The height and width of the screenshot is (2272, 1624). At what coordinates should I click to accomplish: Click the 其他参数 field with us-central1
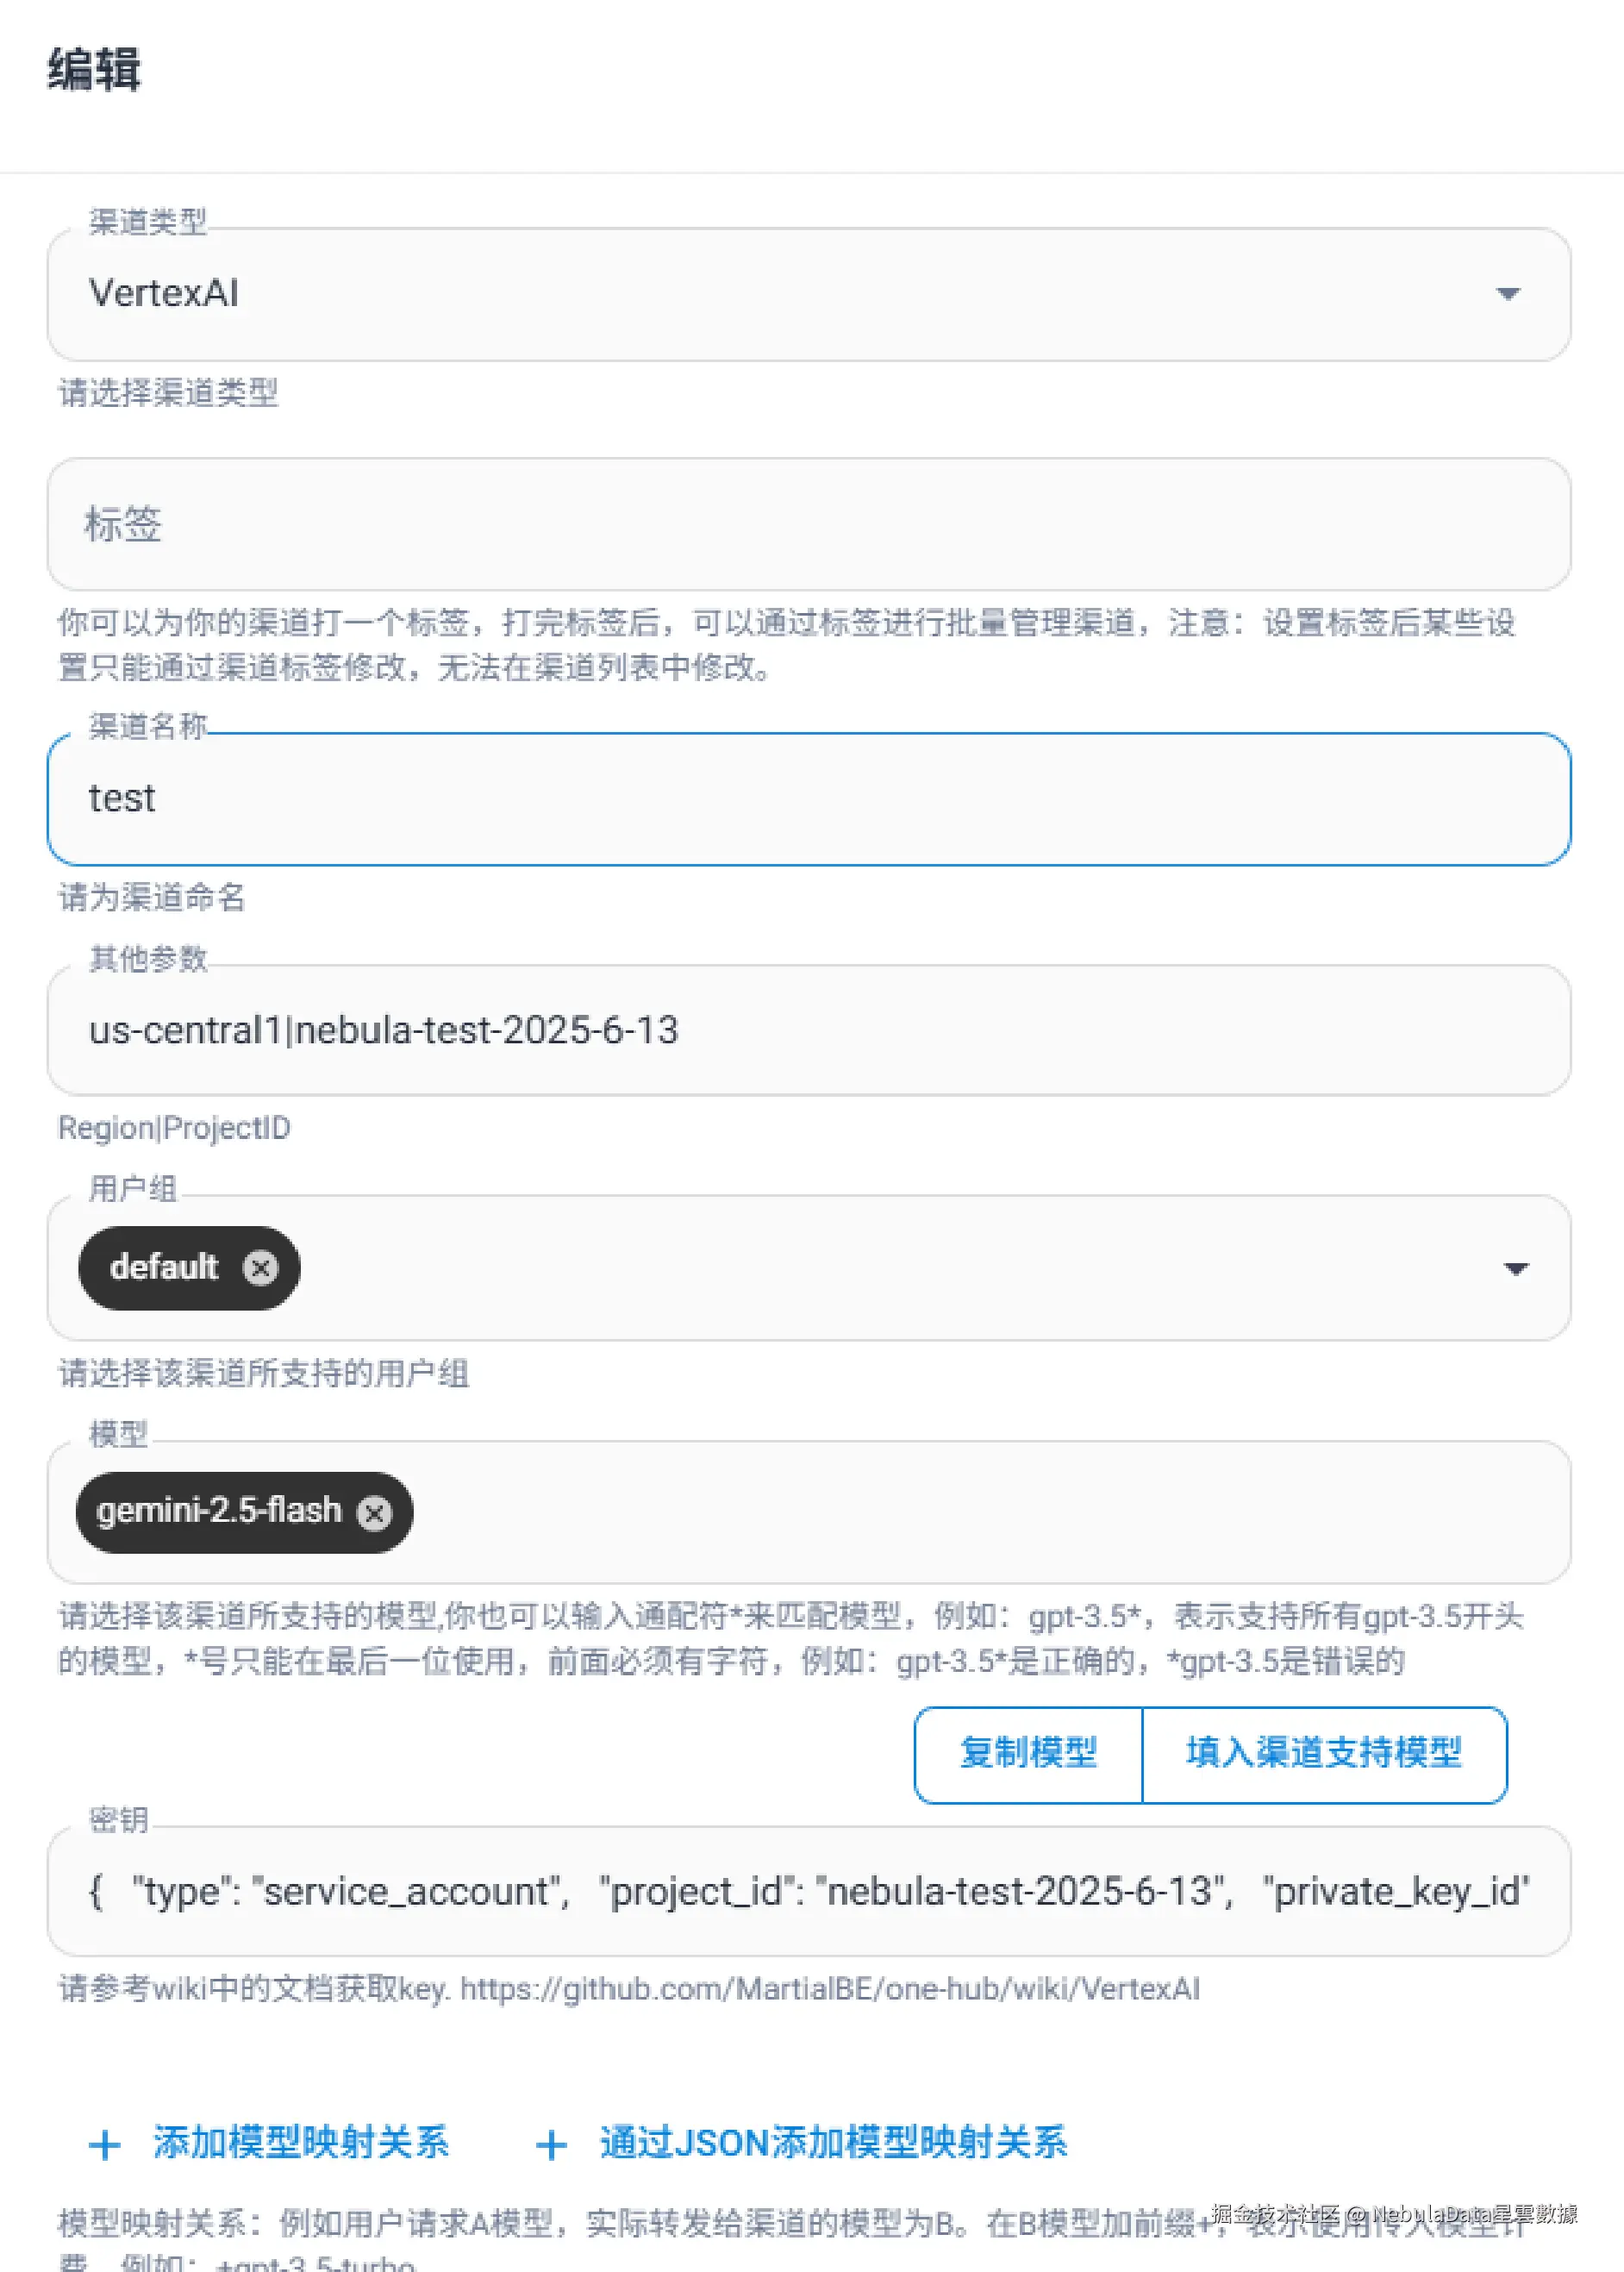click(808, 1030)
